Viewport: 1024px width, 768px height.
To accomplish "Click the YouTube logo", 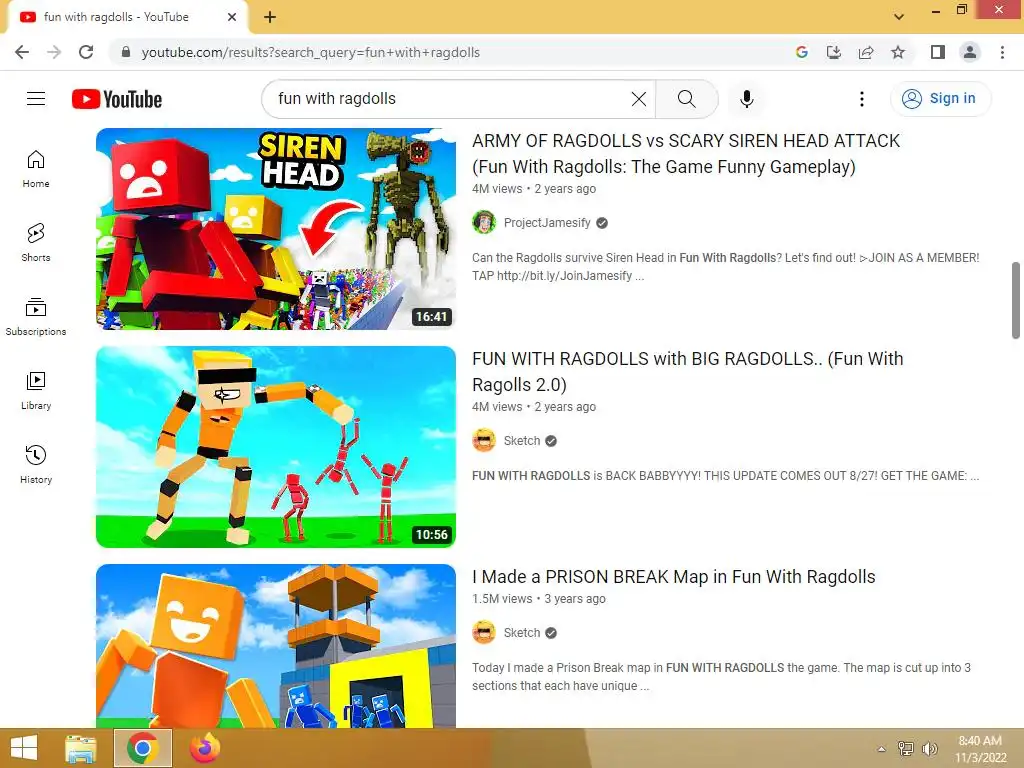I will click(x=117, y=99).
